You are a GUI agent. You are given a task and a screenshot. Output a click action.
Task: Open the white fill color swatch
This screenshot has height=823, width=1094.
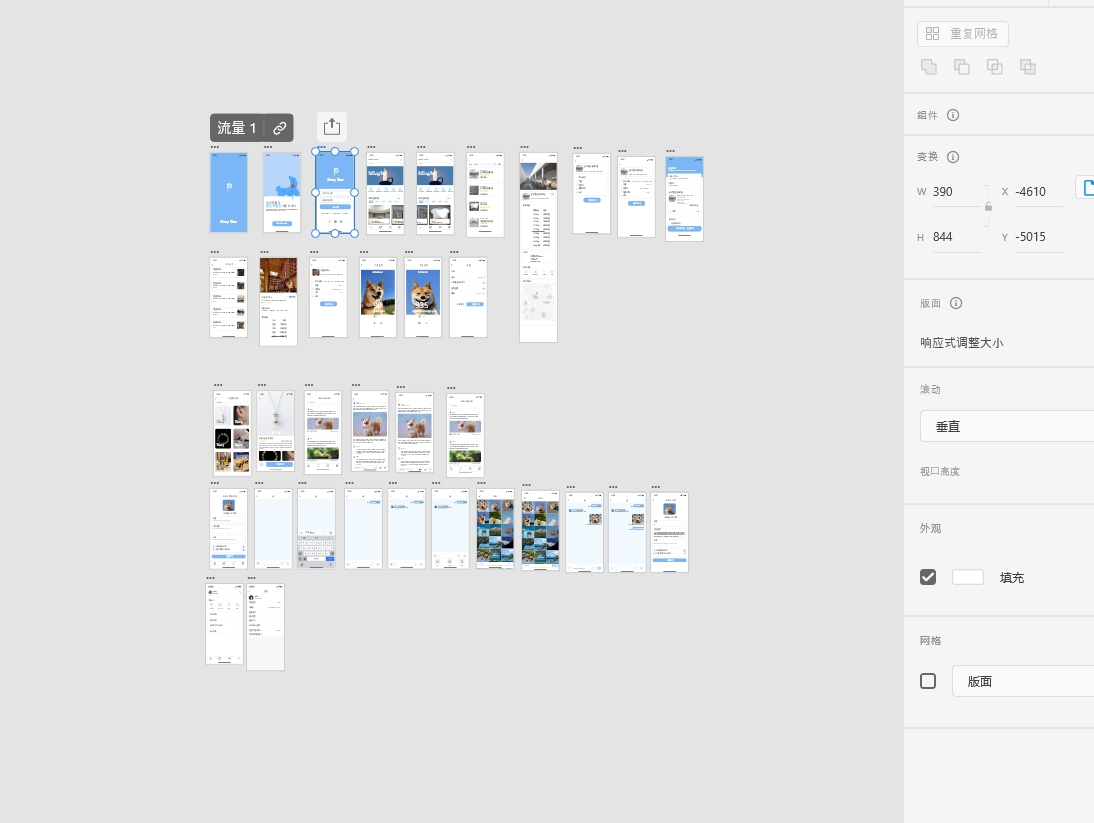(967, 577)
